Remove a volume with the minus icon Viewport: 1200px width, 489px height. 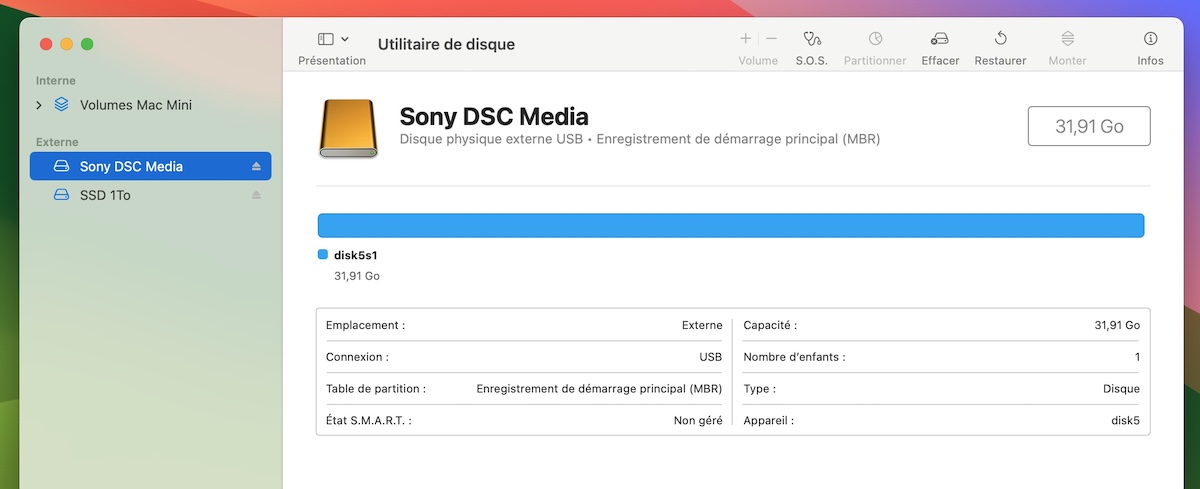pyautogui.click(x=771, y=39)
